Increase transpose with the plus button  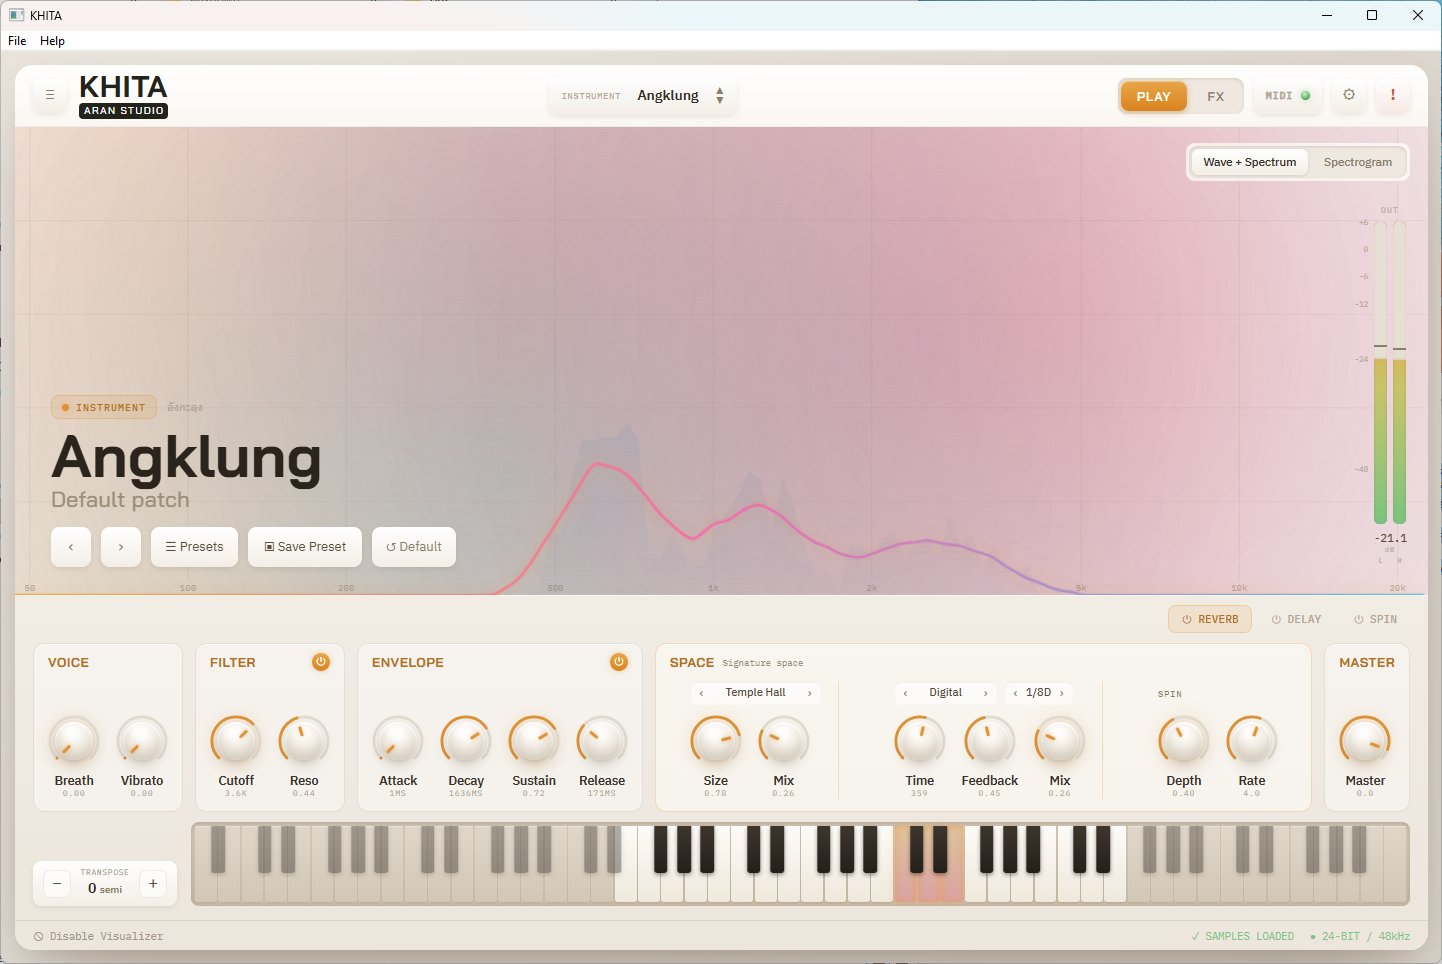coord(153,884)
